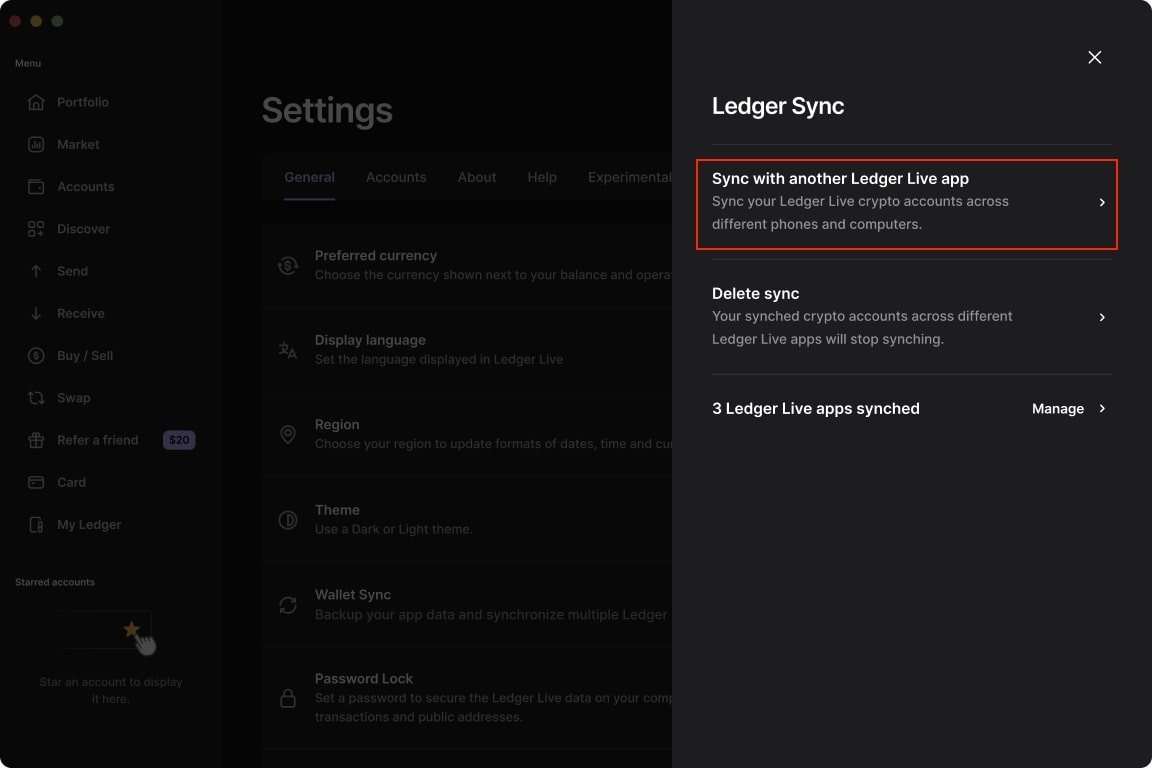
Task: Click the $20 referral badge
Action: tap(179, 440)
